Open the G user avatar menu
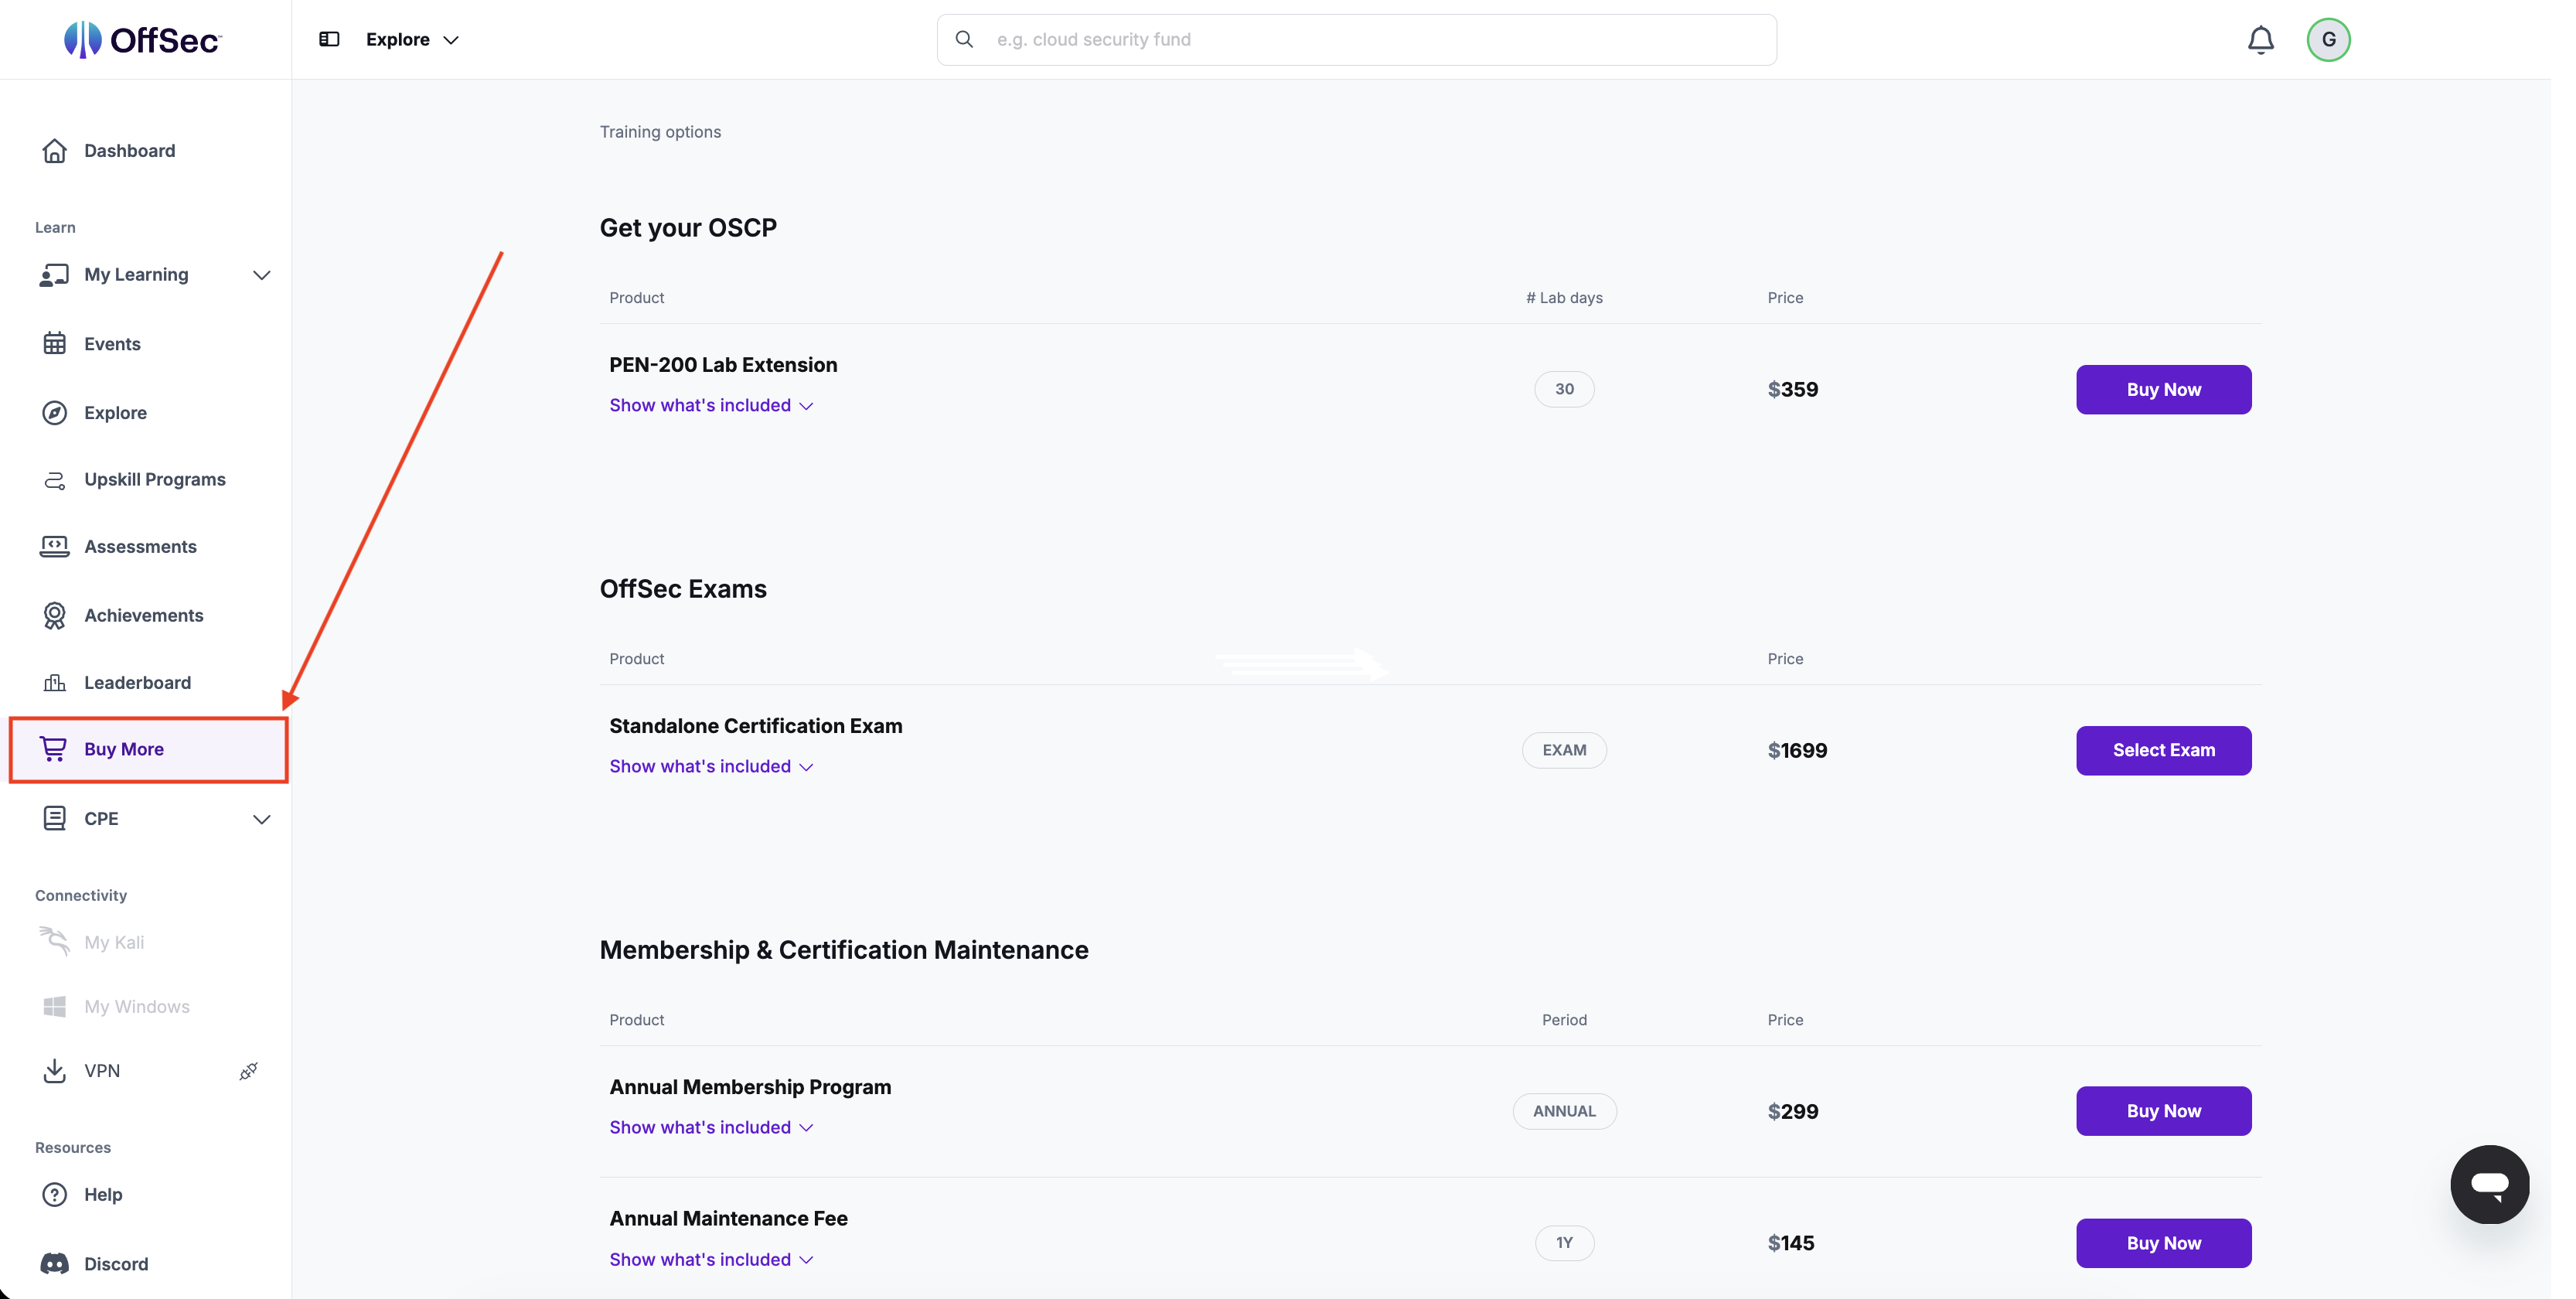 (2328, 40)
